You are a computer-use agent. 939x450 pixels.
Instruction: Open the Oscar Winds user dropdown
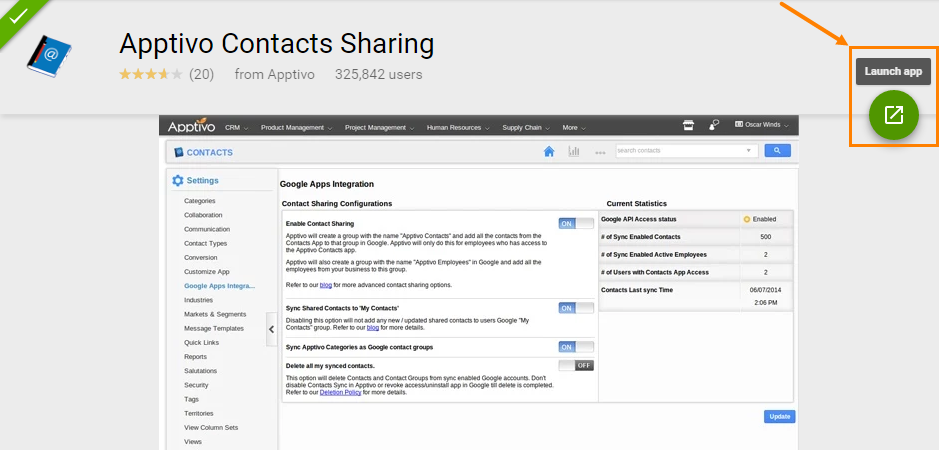761,126
